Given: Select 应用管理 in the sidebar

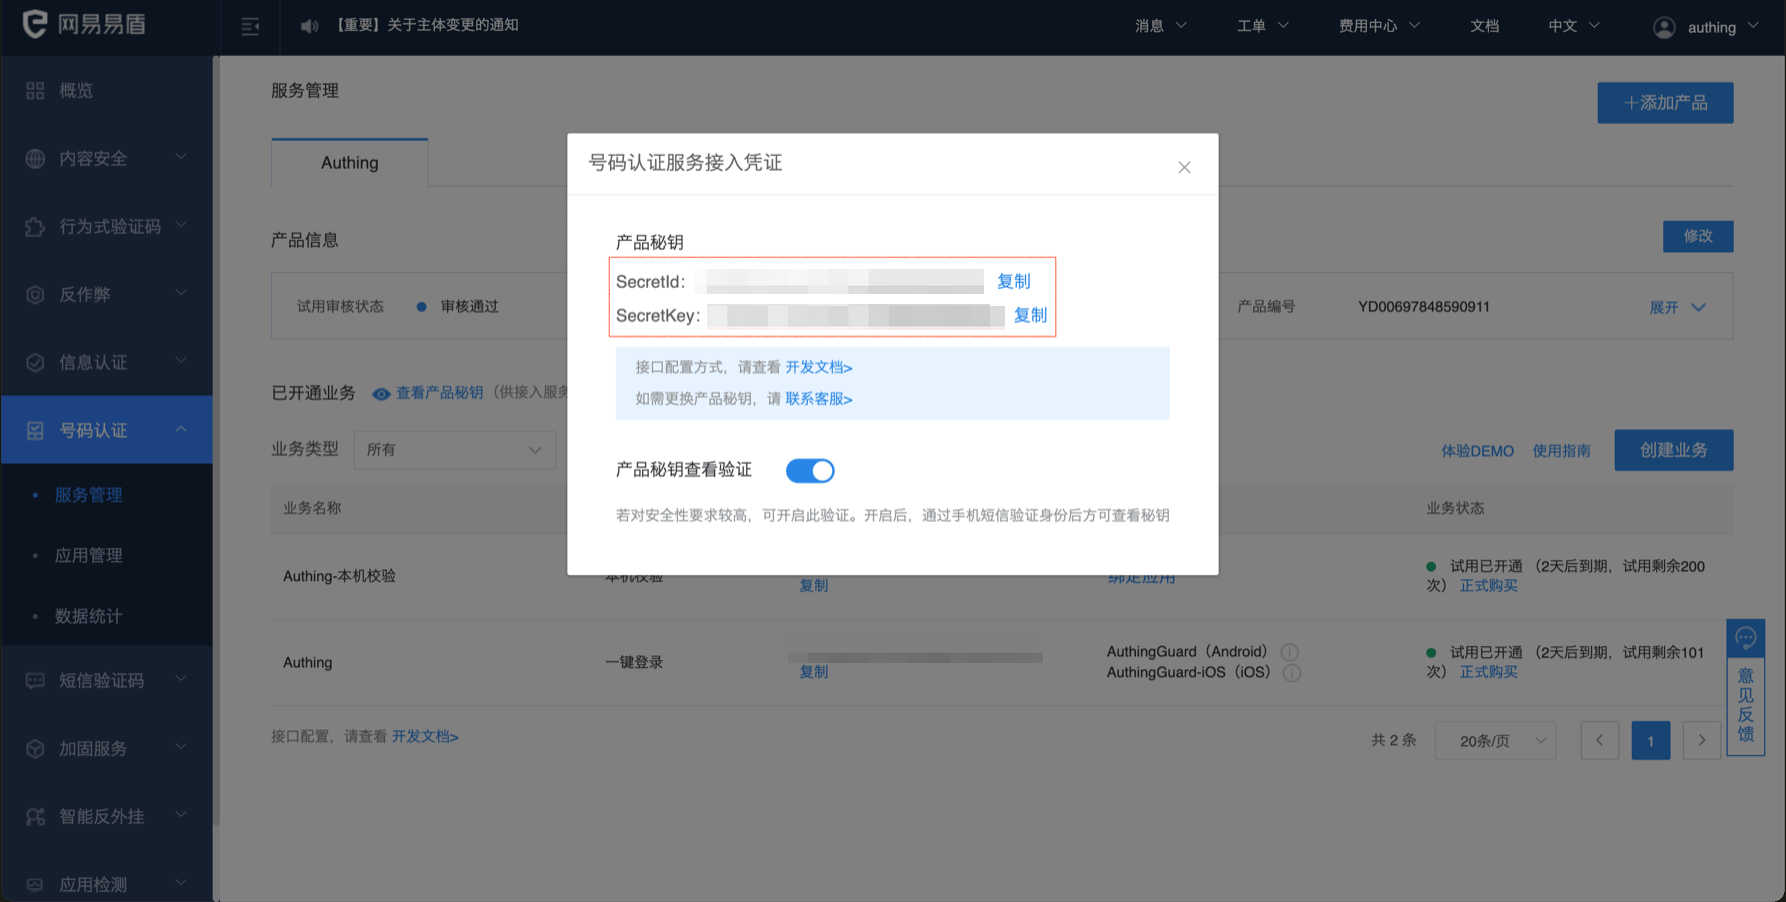Looking at the screenshot, I should pos(89,556).
